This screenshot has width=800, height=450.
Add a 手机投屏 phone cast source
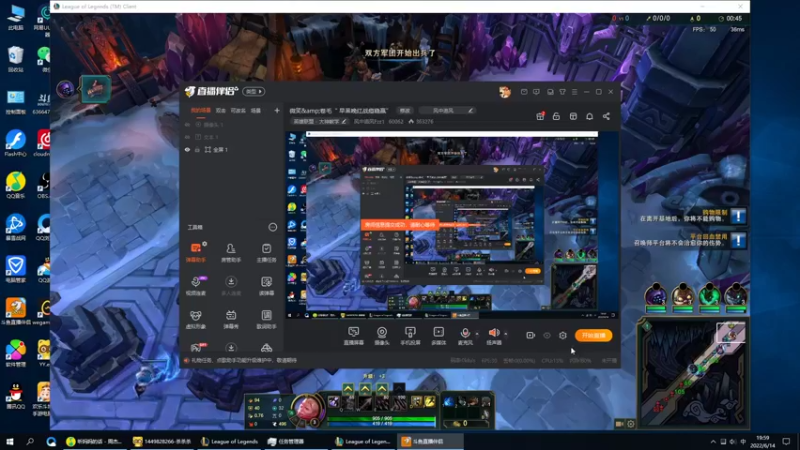coord(410,336)
